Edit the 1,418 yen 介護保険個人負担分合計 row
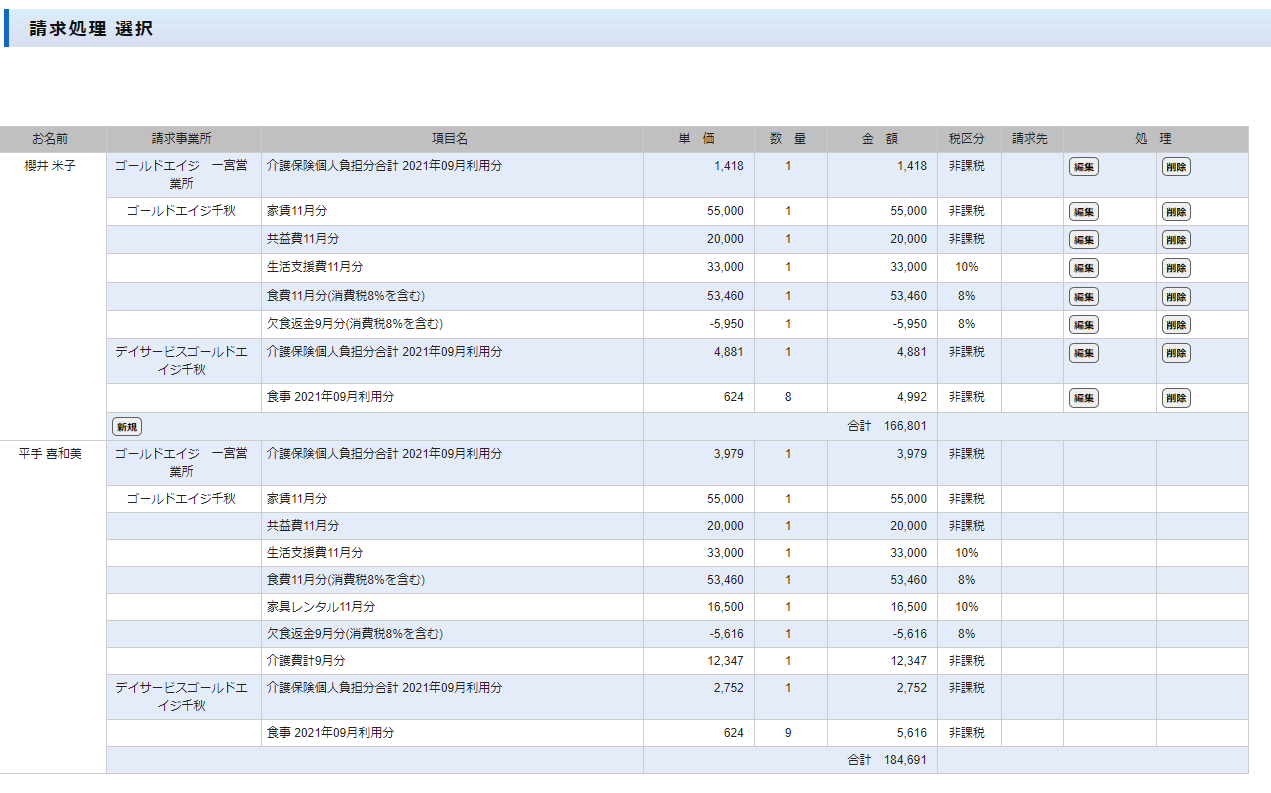The height and width of the screenshot is (793, 1271). coord(1083,167)
